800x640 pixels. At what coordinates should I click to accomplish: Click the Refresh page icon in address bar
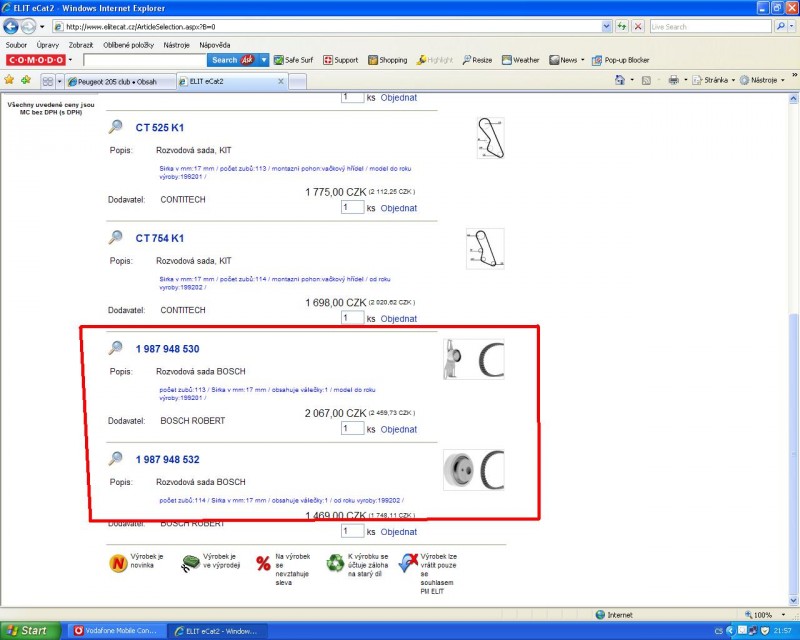[x=622, y=26]
